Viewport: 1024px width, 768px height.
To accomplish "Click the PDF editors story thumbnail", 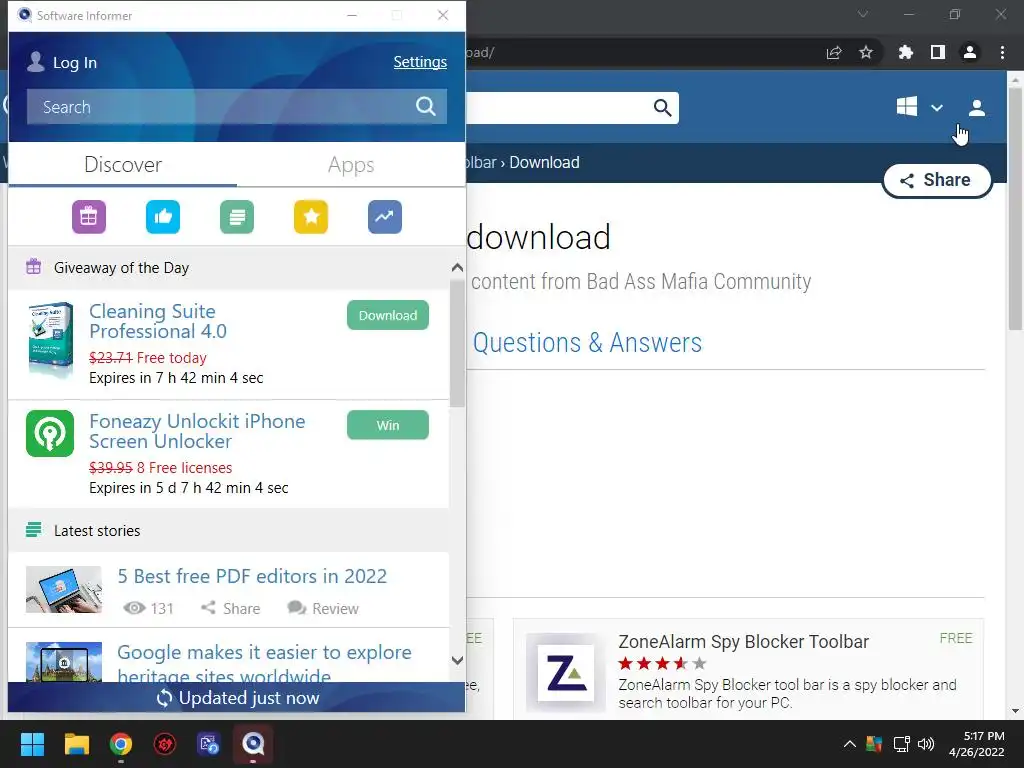I will (64, 590).
